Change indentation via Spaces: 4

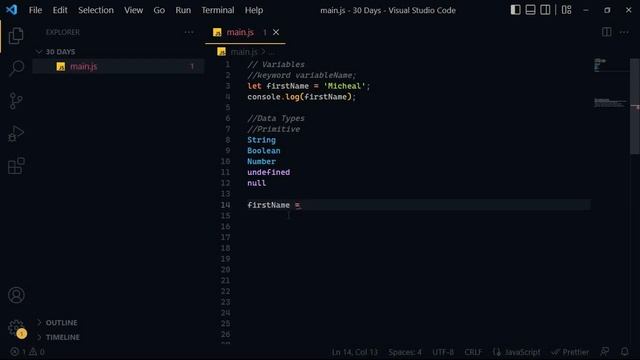click(x=405, y=352)
